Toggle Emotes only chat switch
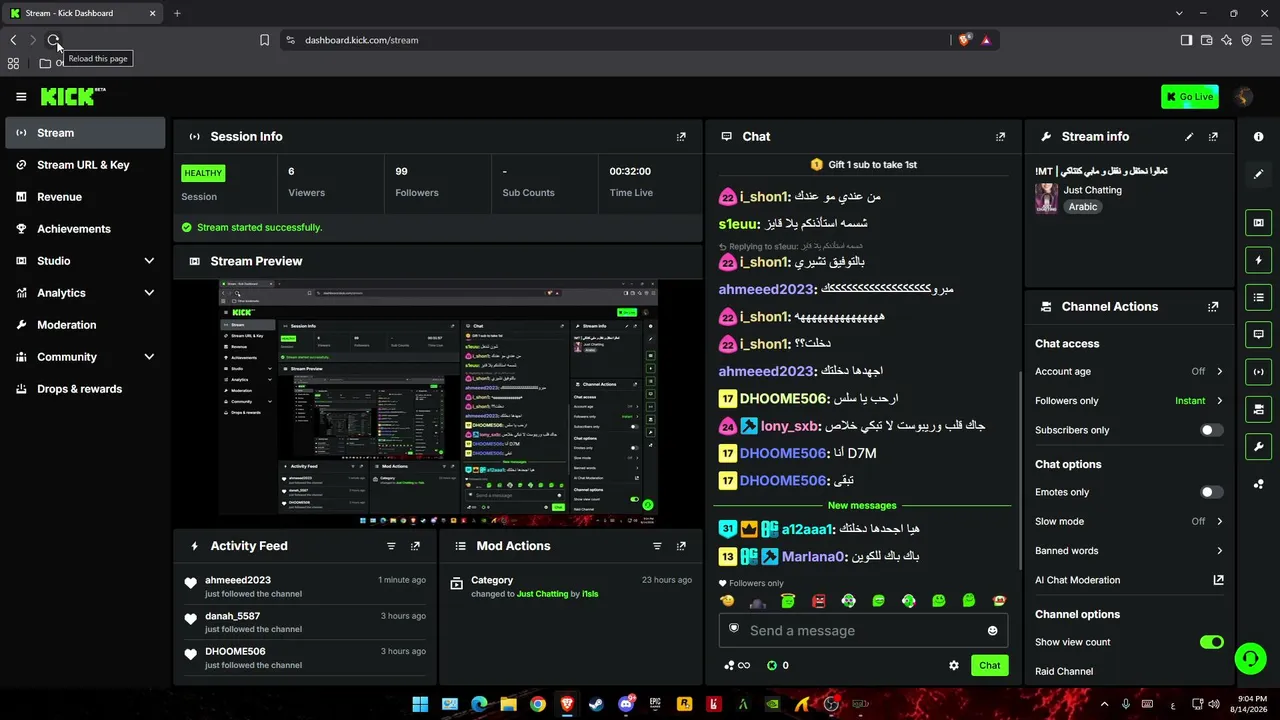 (1211, 492)
